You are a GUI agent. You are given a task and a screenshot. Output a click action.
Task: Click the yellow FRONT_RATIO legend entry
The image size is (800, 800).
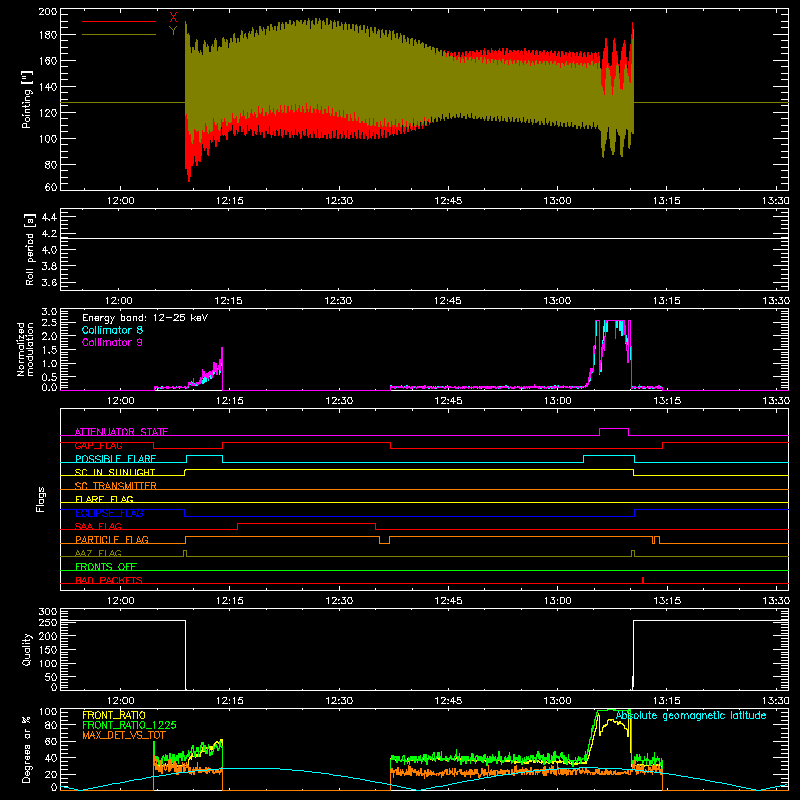point(114,715)
